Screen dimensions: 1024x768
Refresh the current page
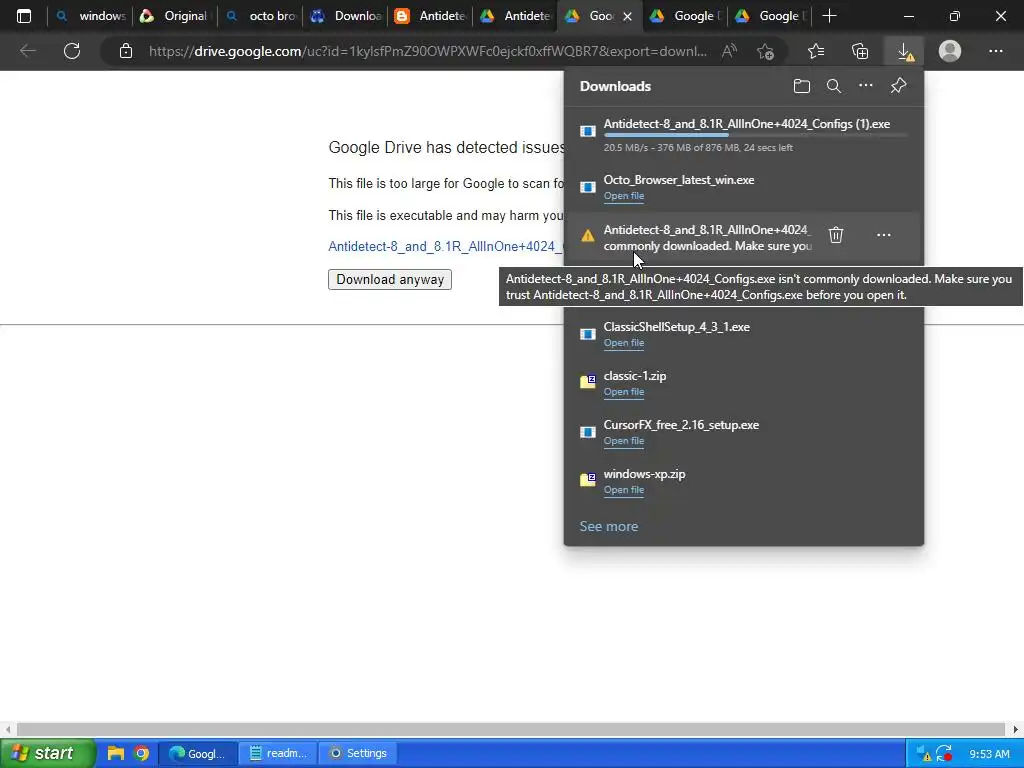[x=72, y=51]
